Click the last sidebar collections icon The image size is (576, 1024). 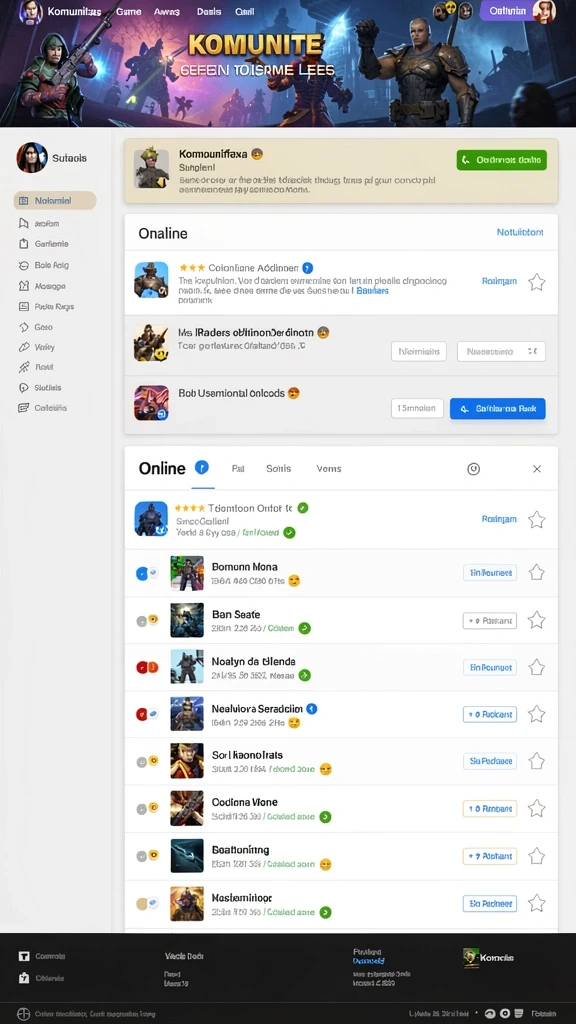coord(24,408)
